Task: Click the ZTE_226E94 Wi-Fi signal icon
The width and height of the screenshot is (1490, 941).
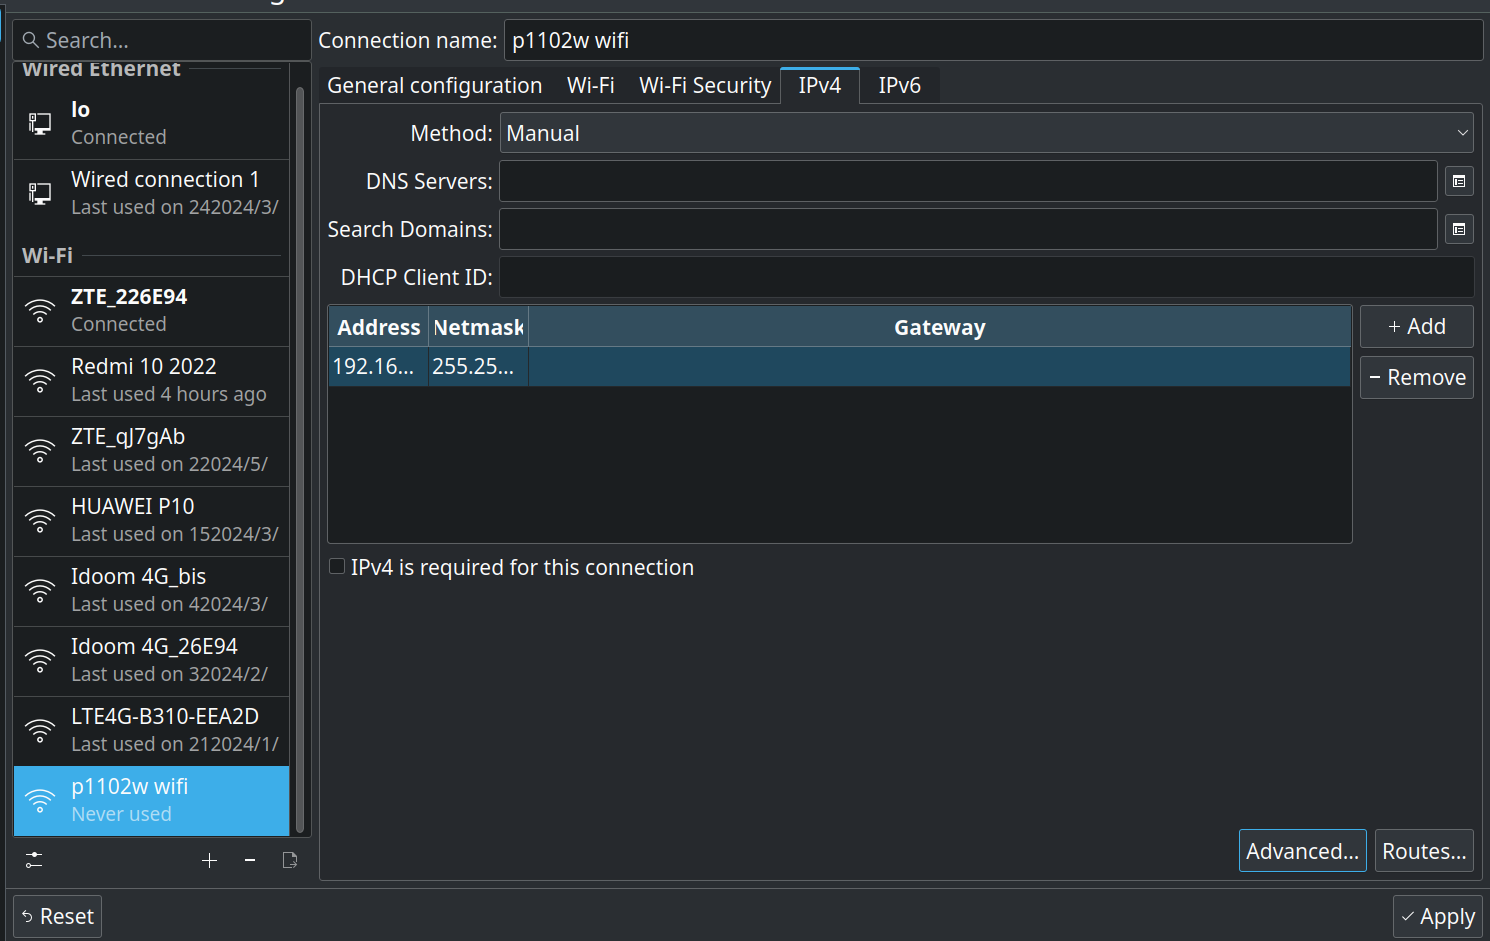Action: click(x=40, y=311)
